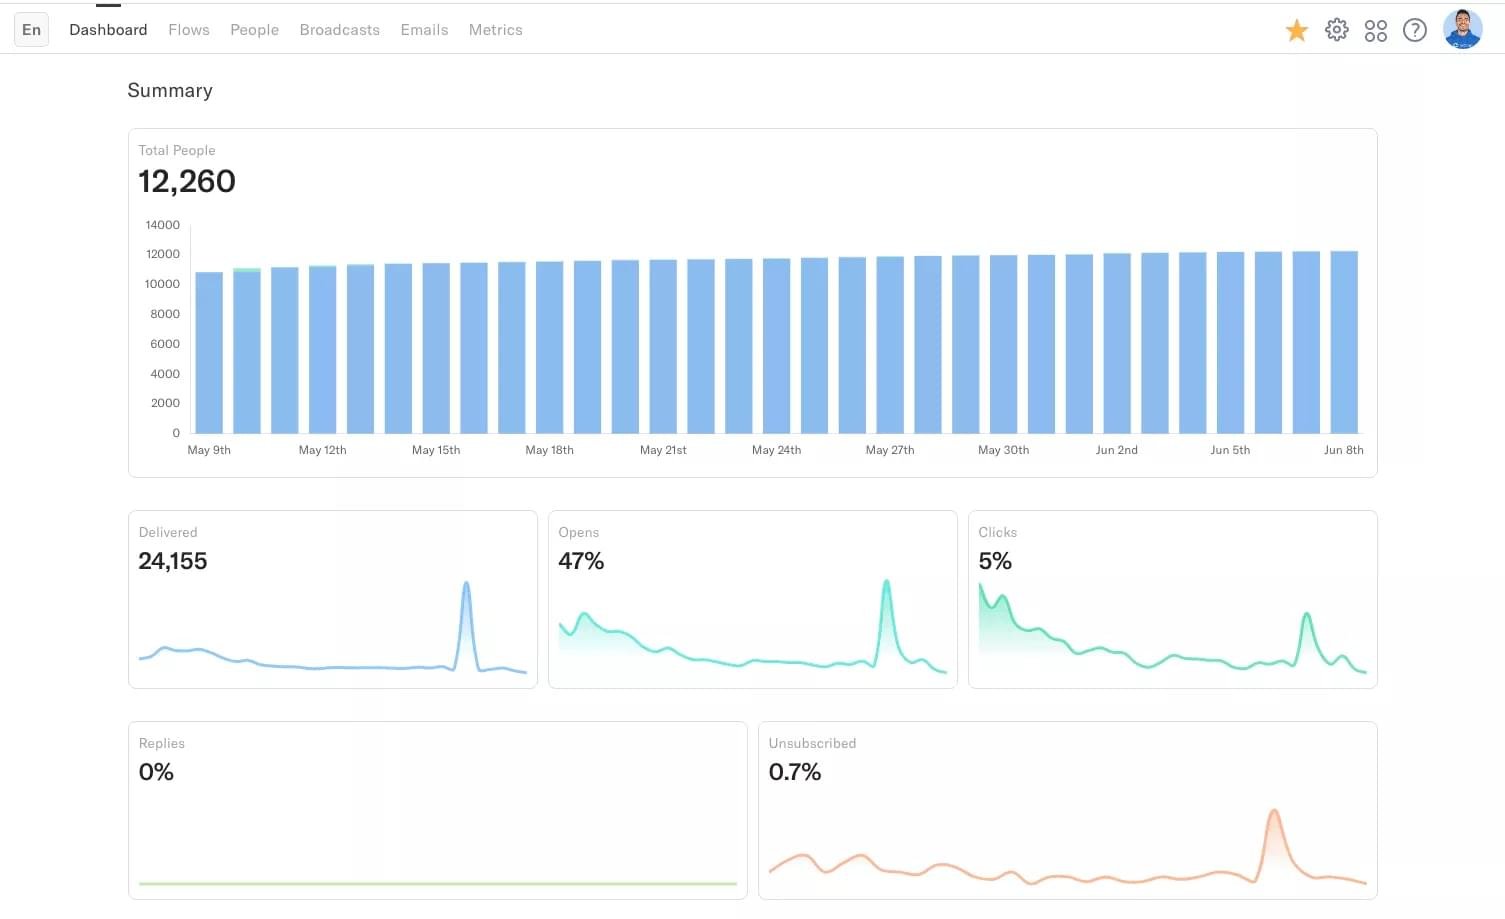Click the May 9th bar in chart
The height and width of the screenshot is (919, 1505).
click(x=209, y=352)
